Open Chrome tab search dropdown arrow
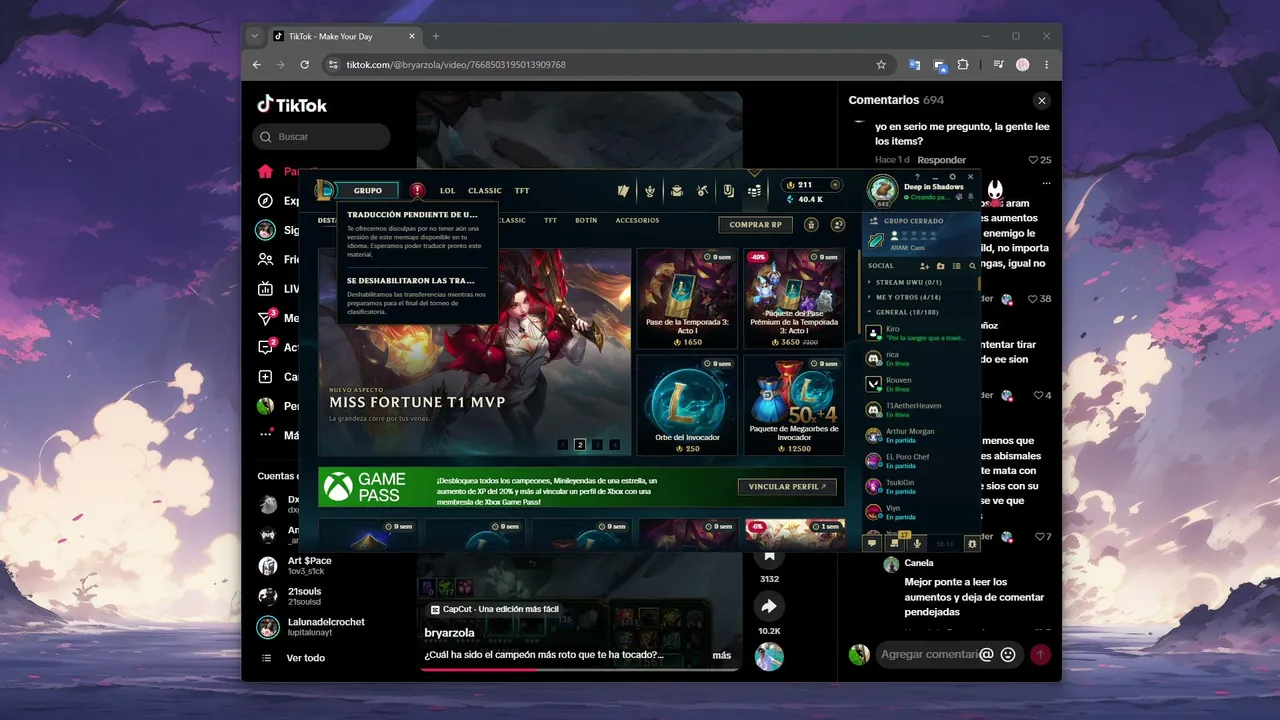The width and height of the screenshot is (1280, 720). [x=255, y=36]
